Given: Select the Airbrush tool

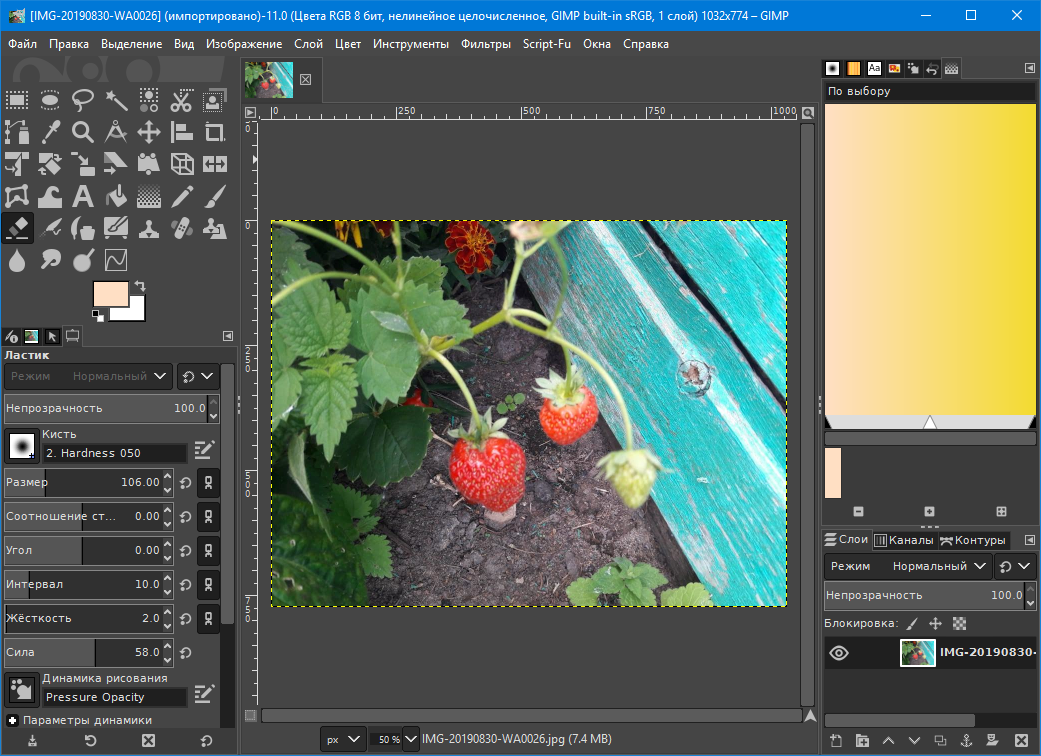Looking at the screenshot, I should pyautogui.click(x=50, y=228).
